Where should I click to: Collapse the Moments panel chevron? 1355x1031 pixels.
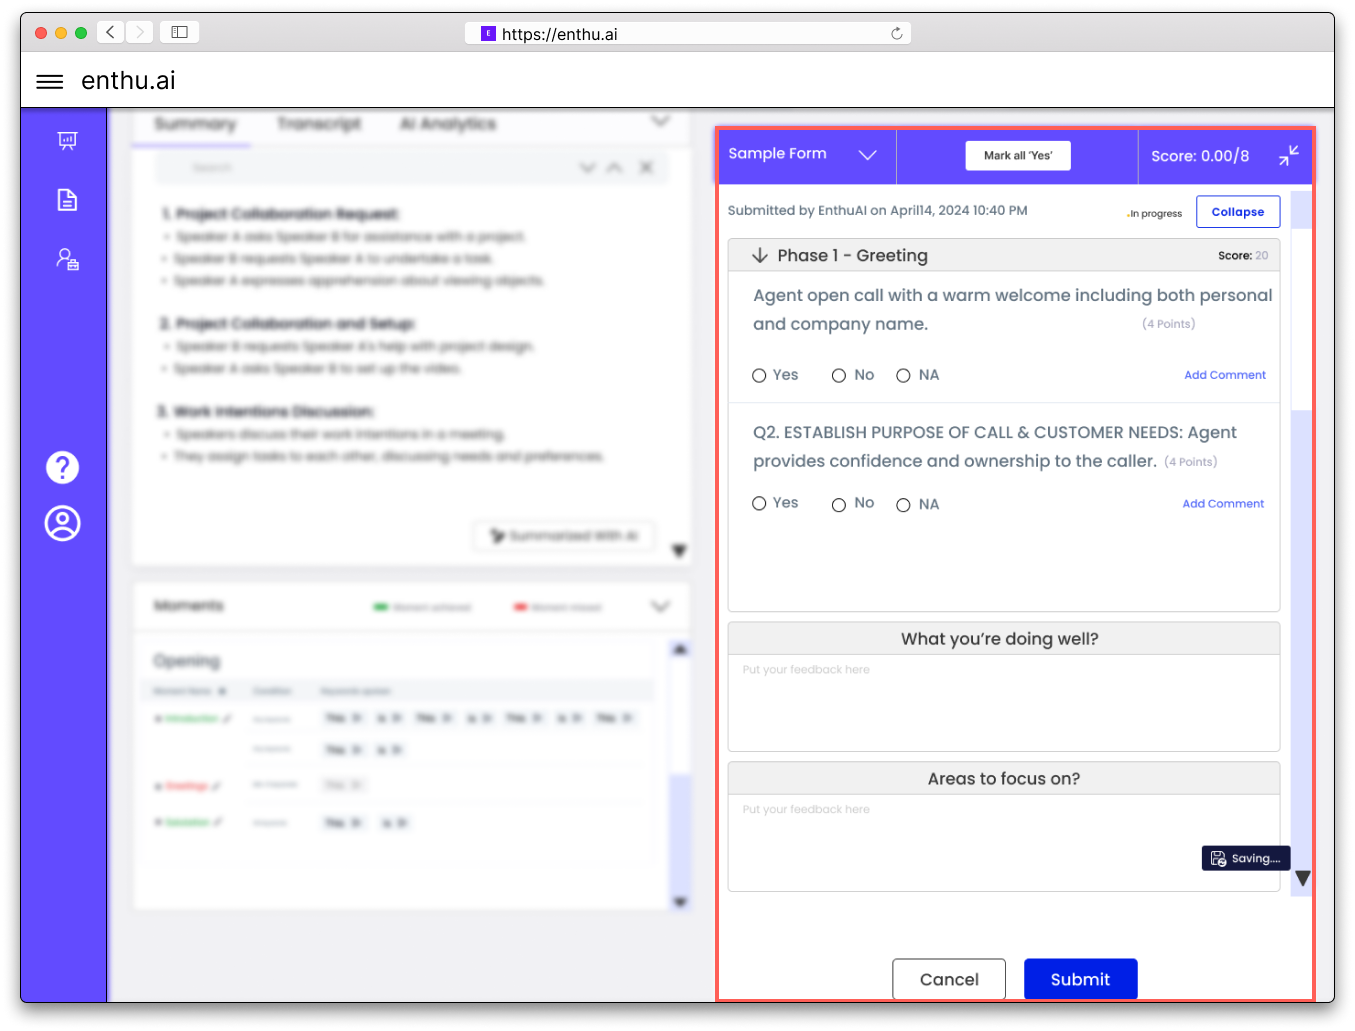coord(660,606)
